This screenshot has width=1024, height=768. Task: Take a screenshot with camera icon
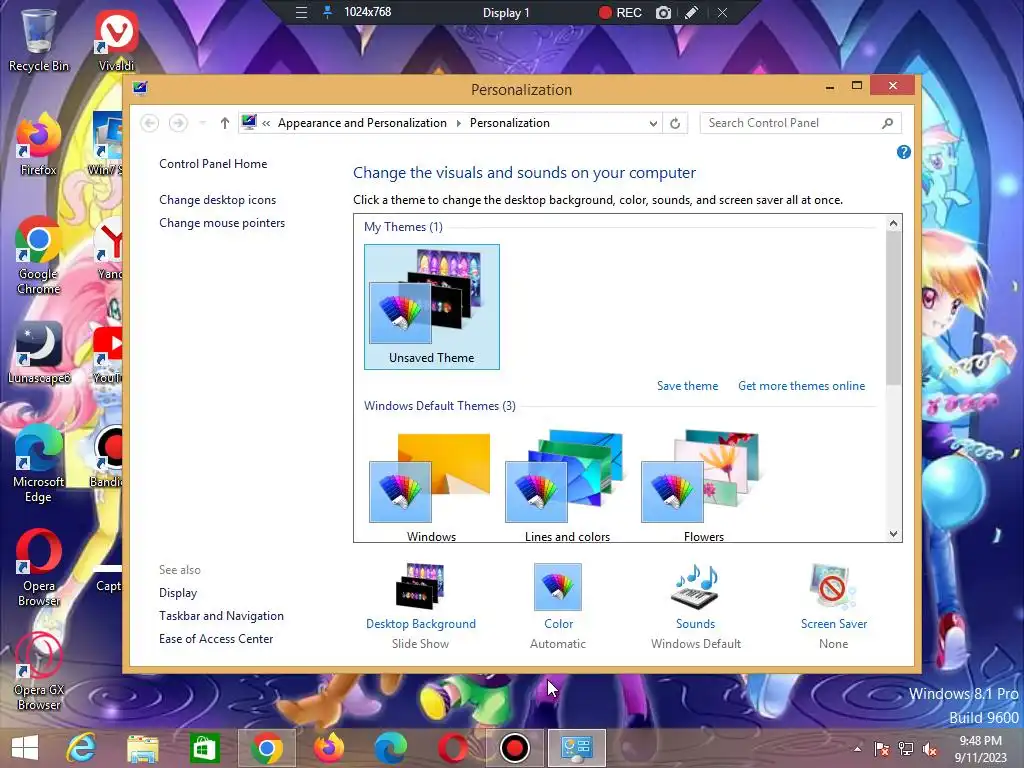click(663, 12)
